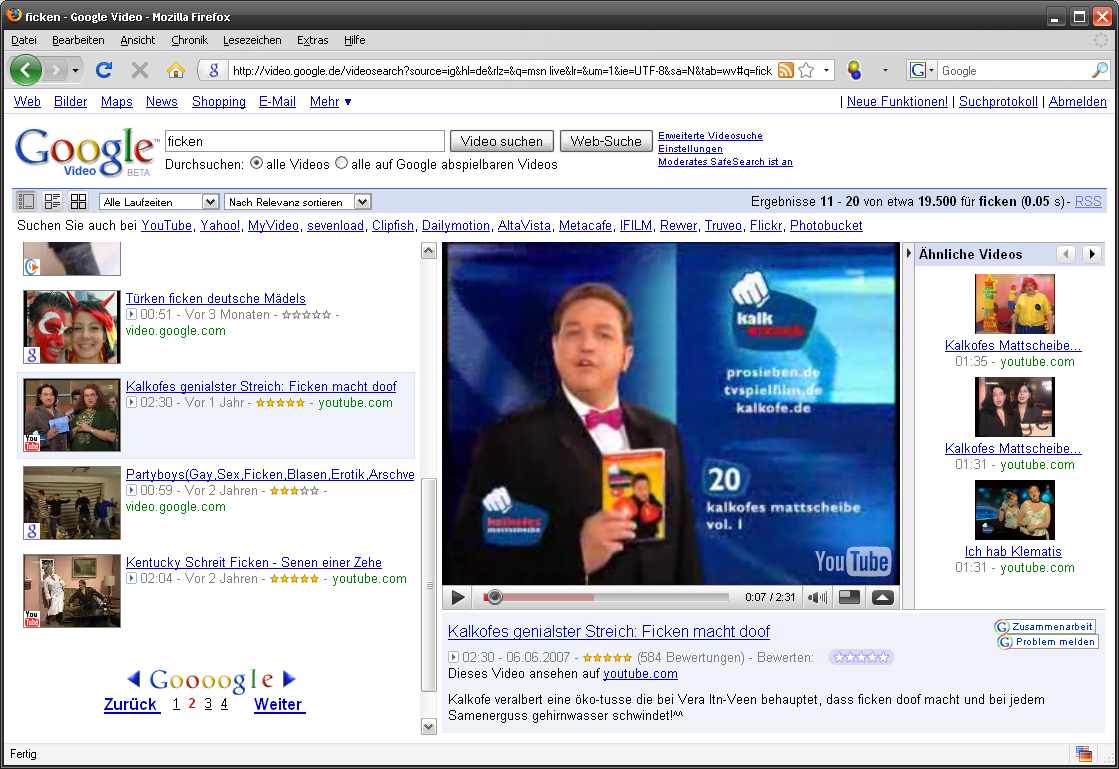
Task: Switch results to grid view icon
Action: (79, 202)
